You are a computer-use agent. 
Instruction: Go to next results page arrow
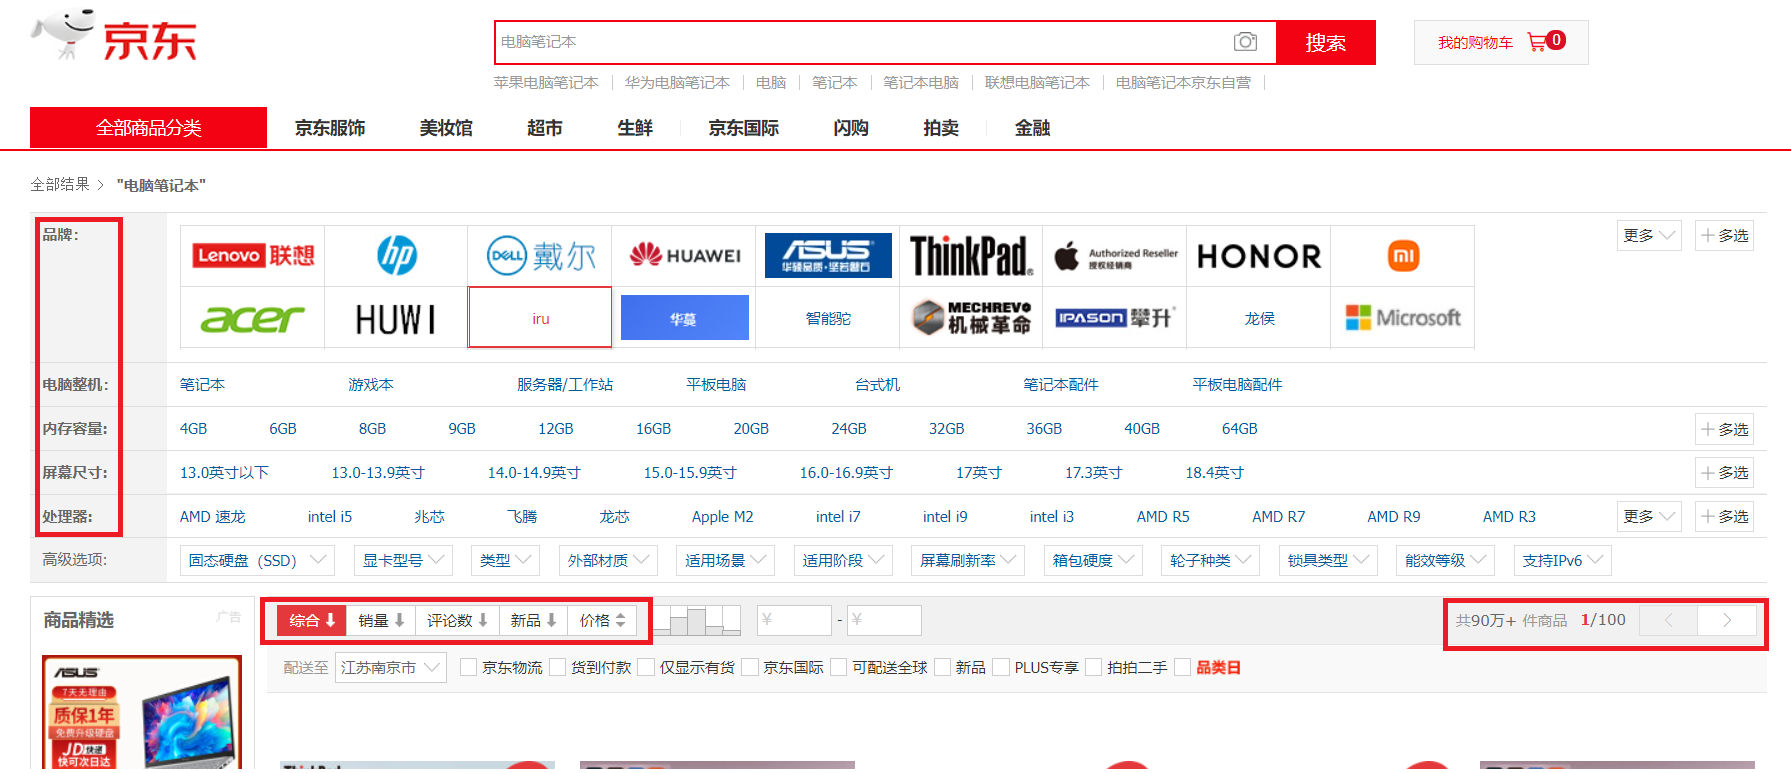pyautogui.click(x=1727, y=621)
